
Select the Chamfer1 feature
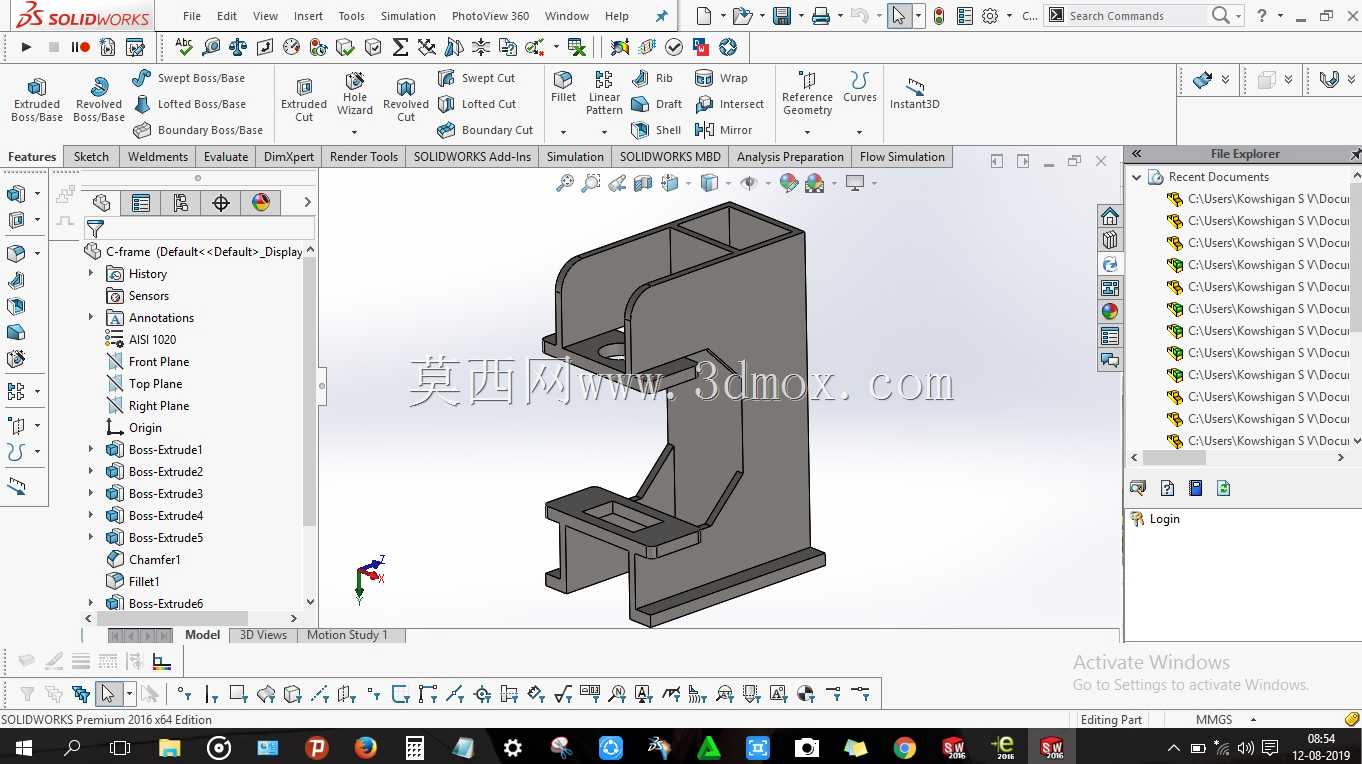tap(155, 560)
